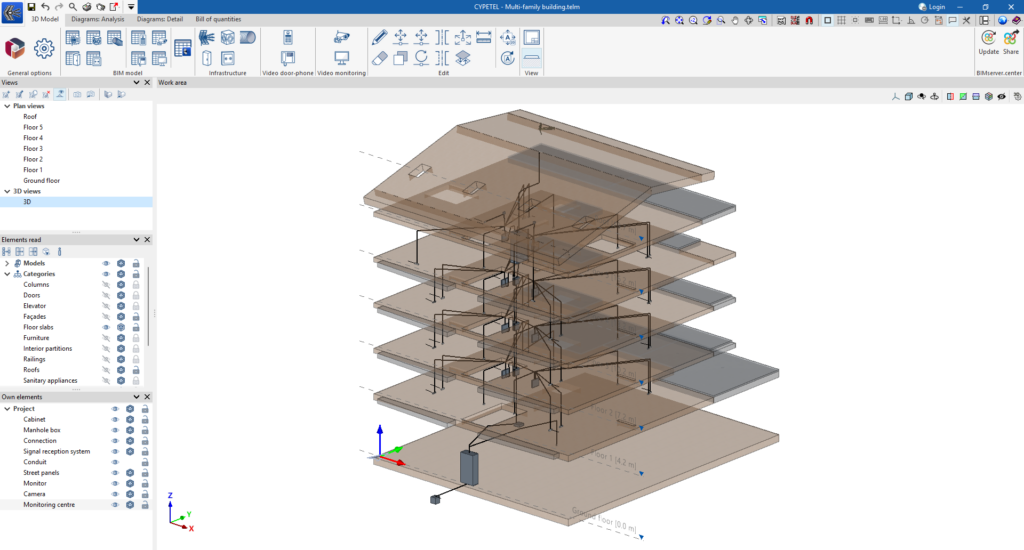Select the eraser delete tool
1024x550 pixels.
pos(379,59)
